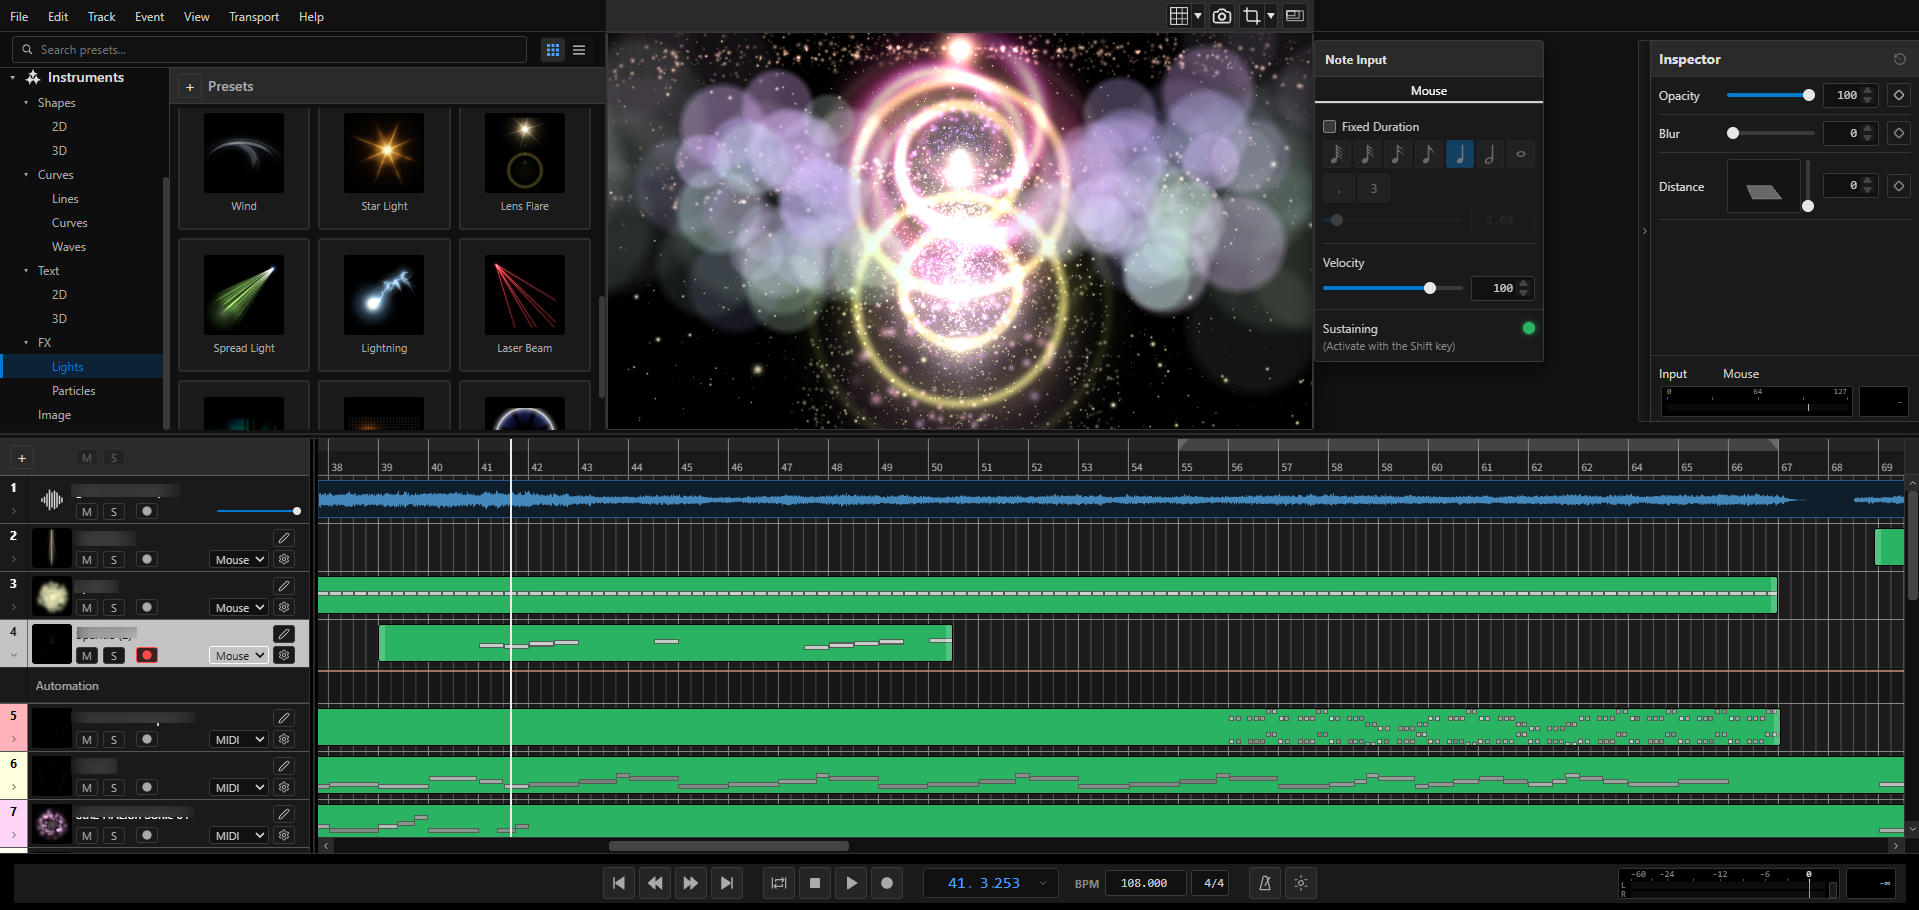Mute track 7
Viewport: 1919px width, 910px height.
pyautogui.click(x=87, y=836)
